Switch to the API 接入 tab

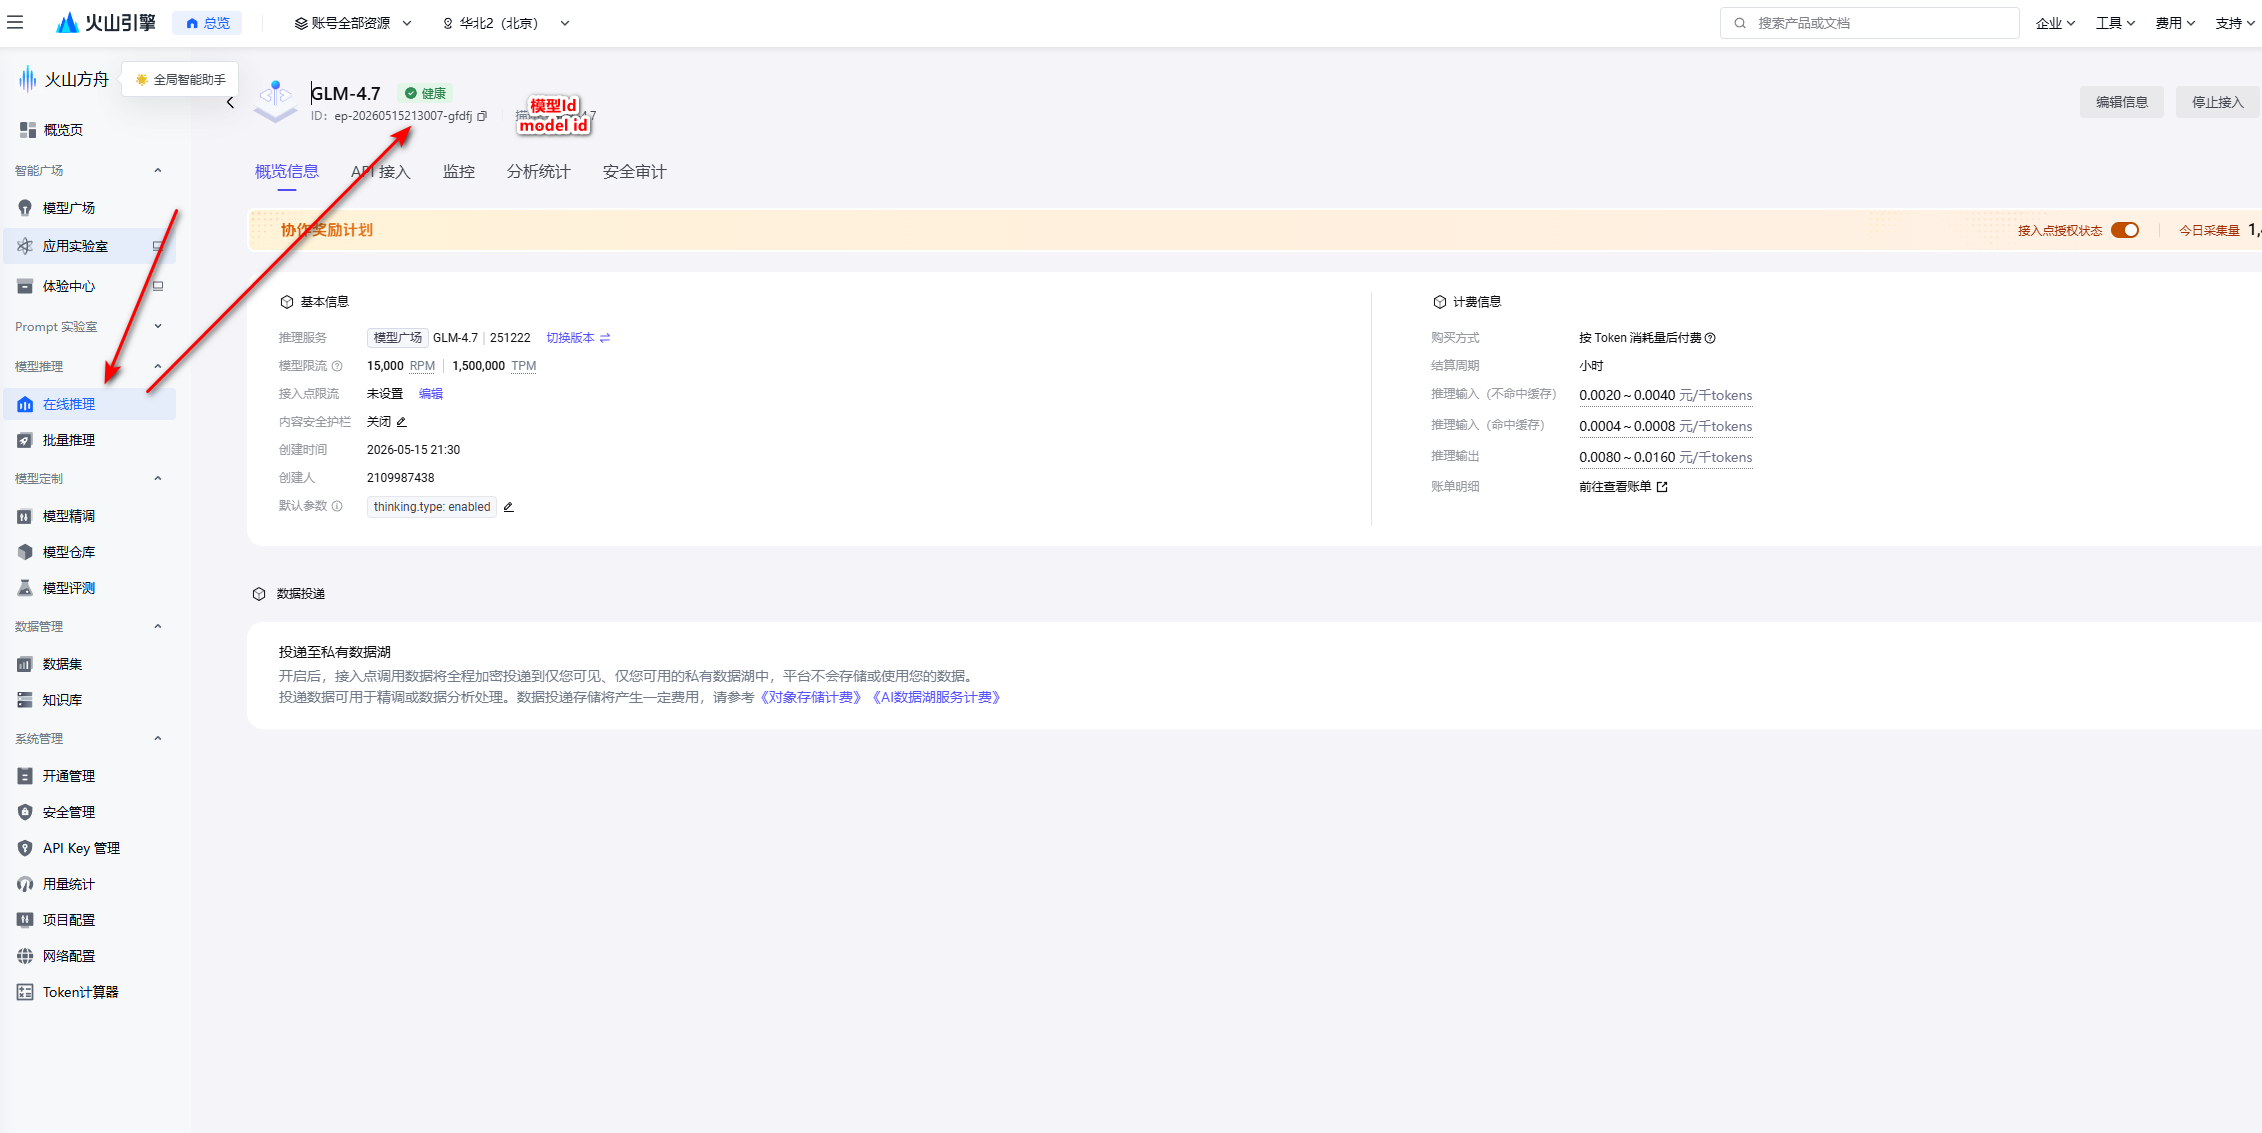[x=381, y=172]
